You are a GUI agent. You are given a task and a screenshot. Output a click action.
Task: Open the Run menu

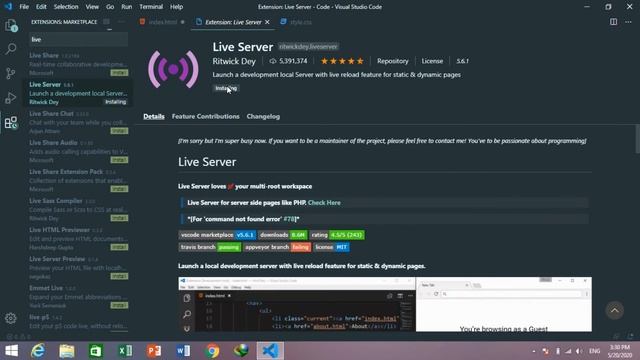[x=127, y=7]
